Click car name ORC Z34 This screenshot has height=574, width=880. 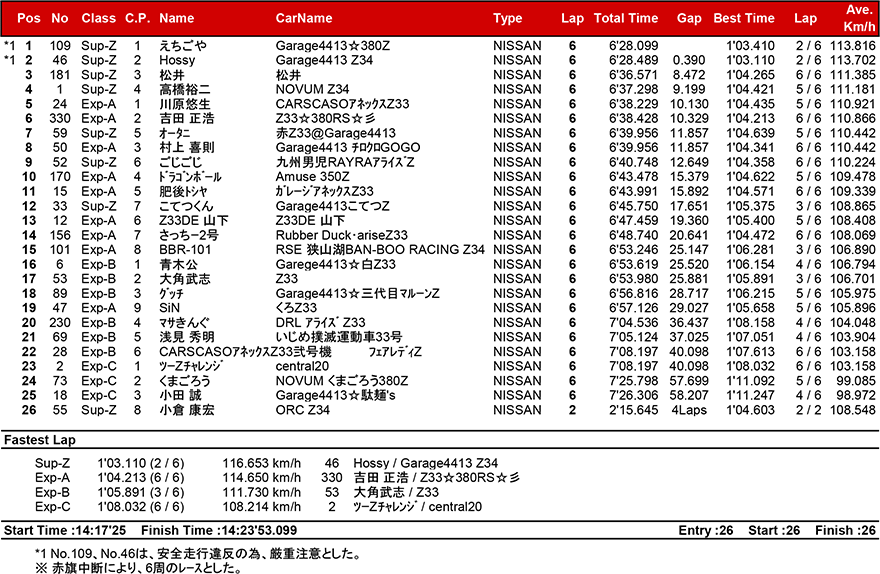[302, 410]
